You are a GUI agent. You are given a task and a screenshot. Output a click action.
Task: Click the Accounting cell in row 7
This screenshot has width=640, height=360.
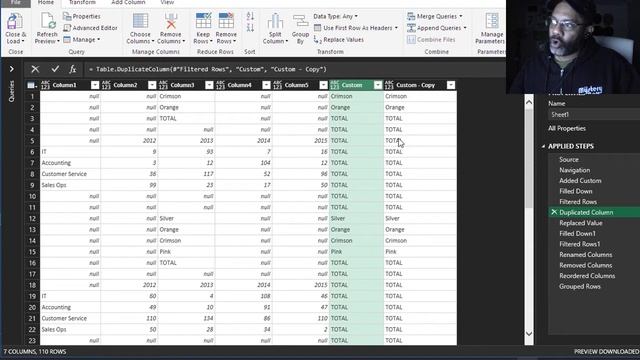click(x=70, y=163)
